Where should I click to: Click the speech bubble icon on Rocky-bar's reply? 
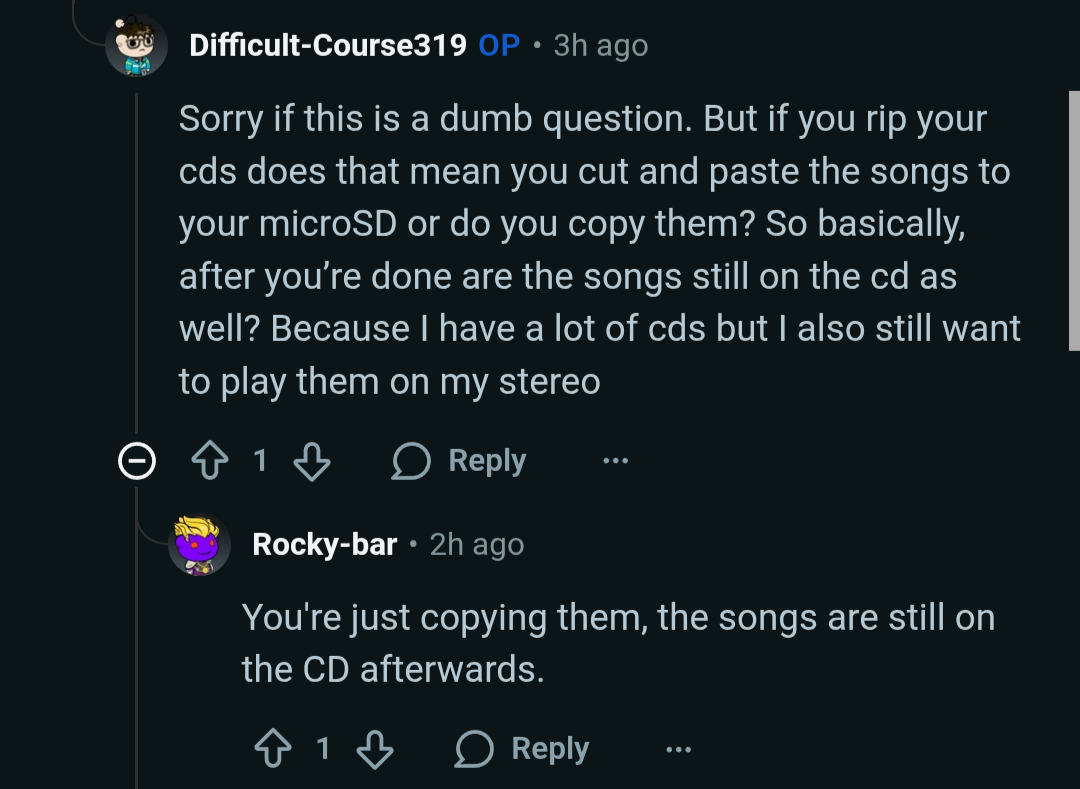(474, 747)
